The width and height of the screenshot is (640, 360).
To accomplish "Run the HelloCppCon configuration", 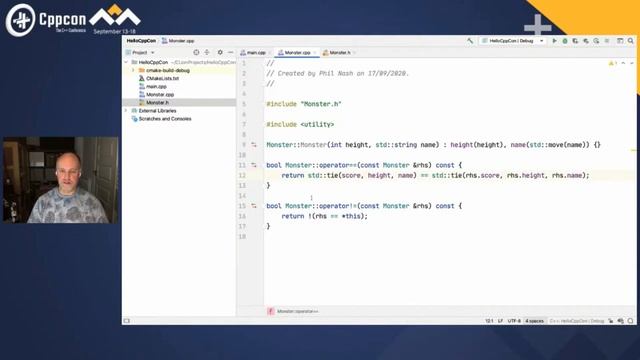I will tap(554, 41).
